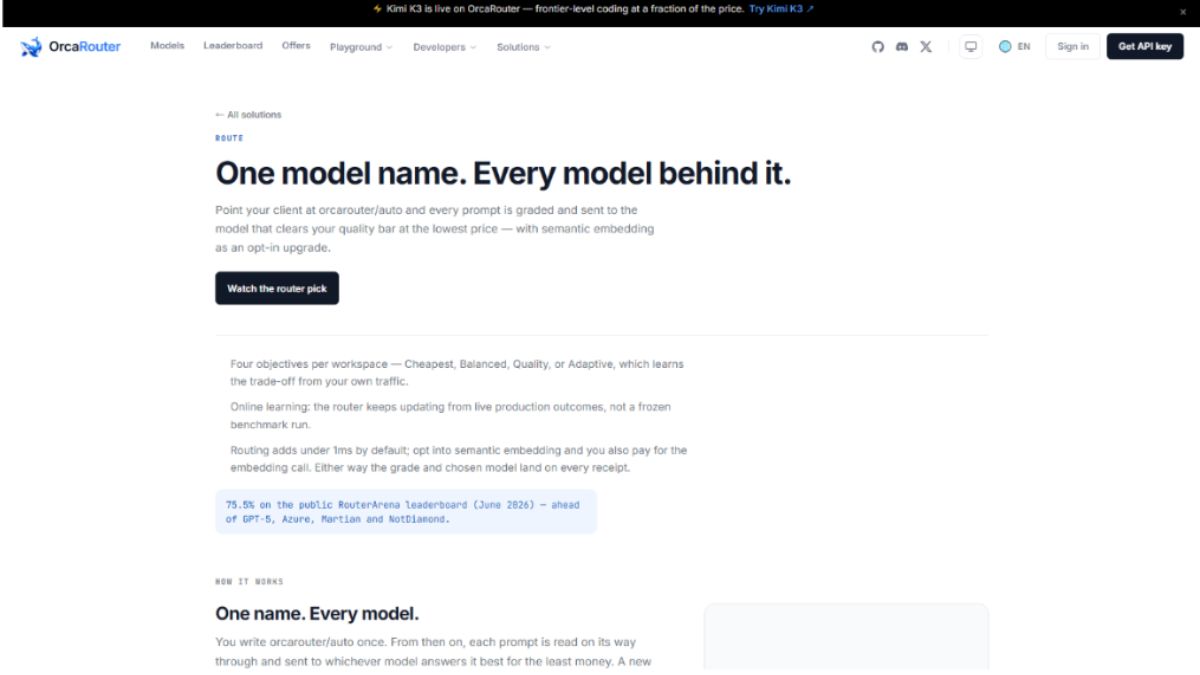
Task: Click the You write orcarouter/auto once paragraph
Action: 435,652
